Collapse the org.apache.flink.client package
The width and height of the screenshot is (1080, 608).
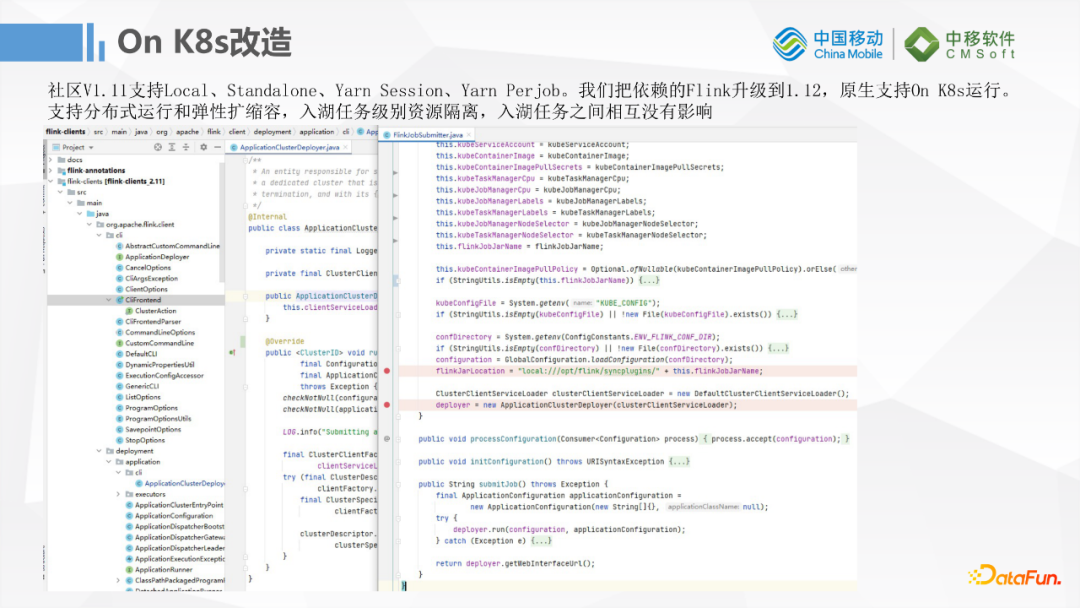[x=90, y=224]
